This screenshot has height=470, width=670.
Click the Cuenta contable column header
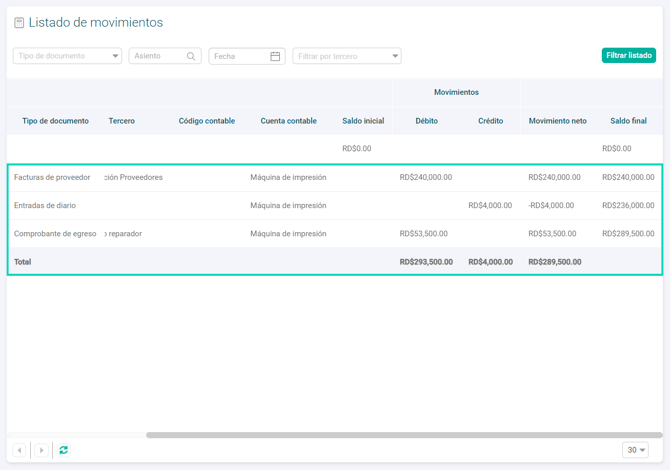[288, 121]
